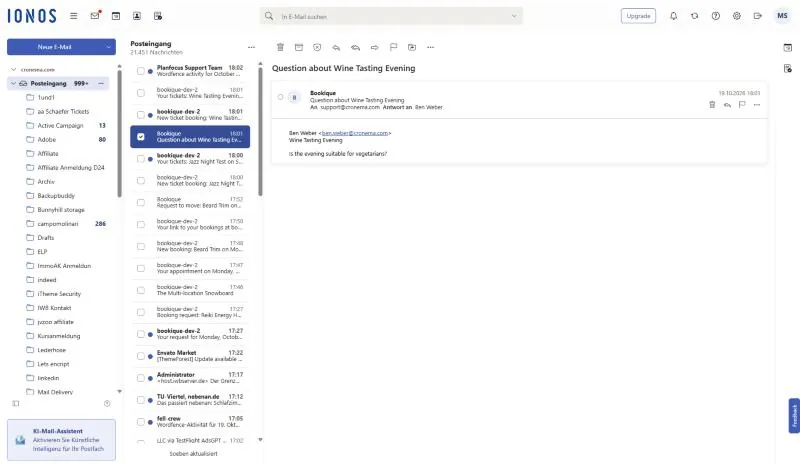Viewport: 800px width, 464px height.
Task: Open the help question mark icon
Action: [x=716, y=16]
